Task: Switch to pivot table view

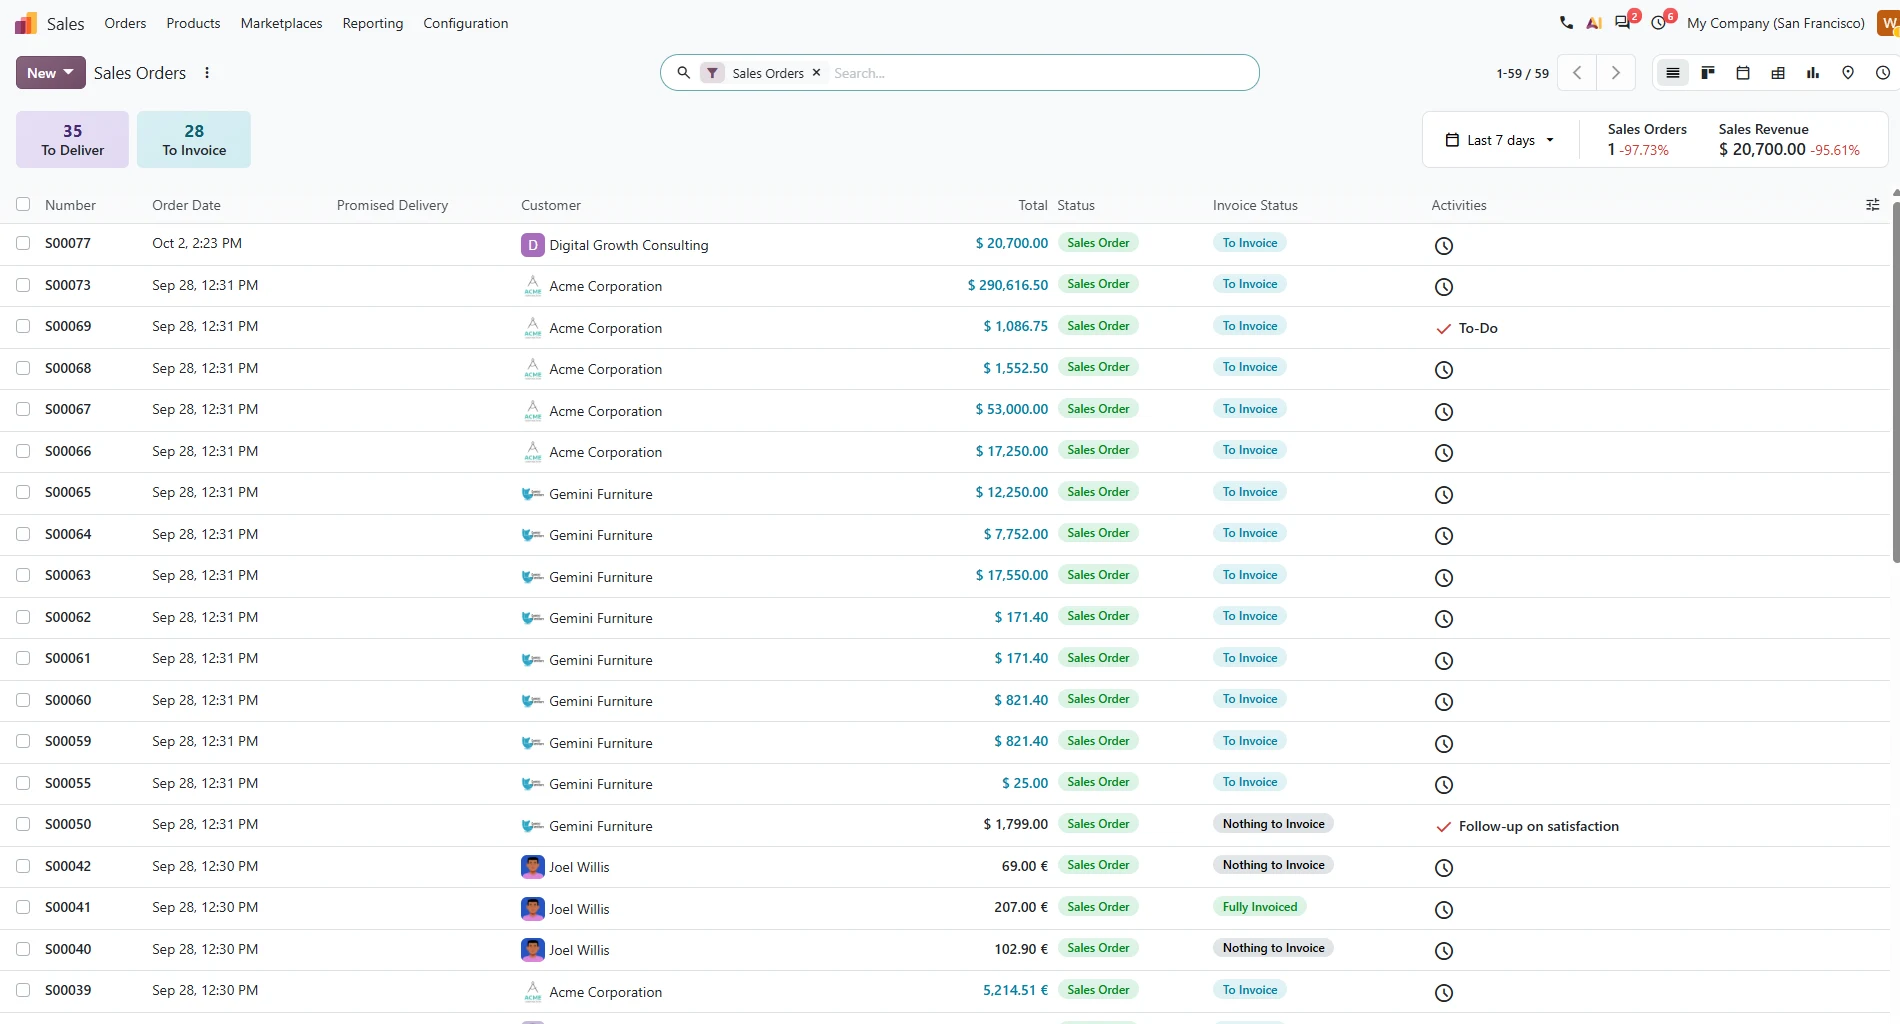Action: 1778,73
